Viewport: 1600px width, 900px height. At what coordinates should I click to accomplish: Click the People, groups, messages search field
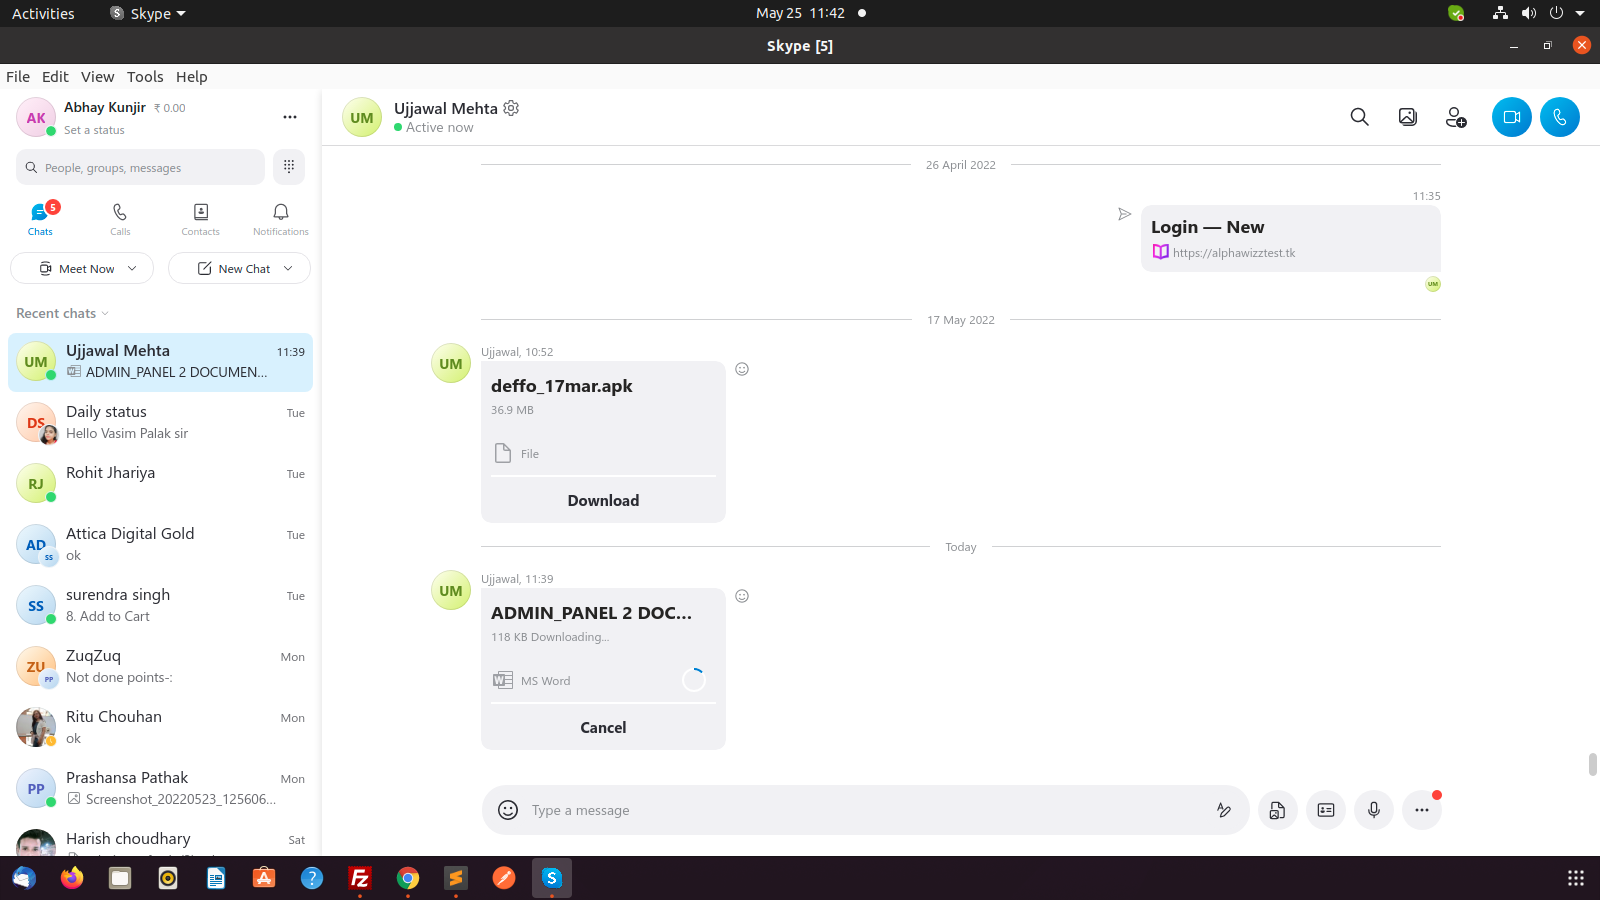[x=140, y=167]
